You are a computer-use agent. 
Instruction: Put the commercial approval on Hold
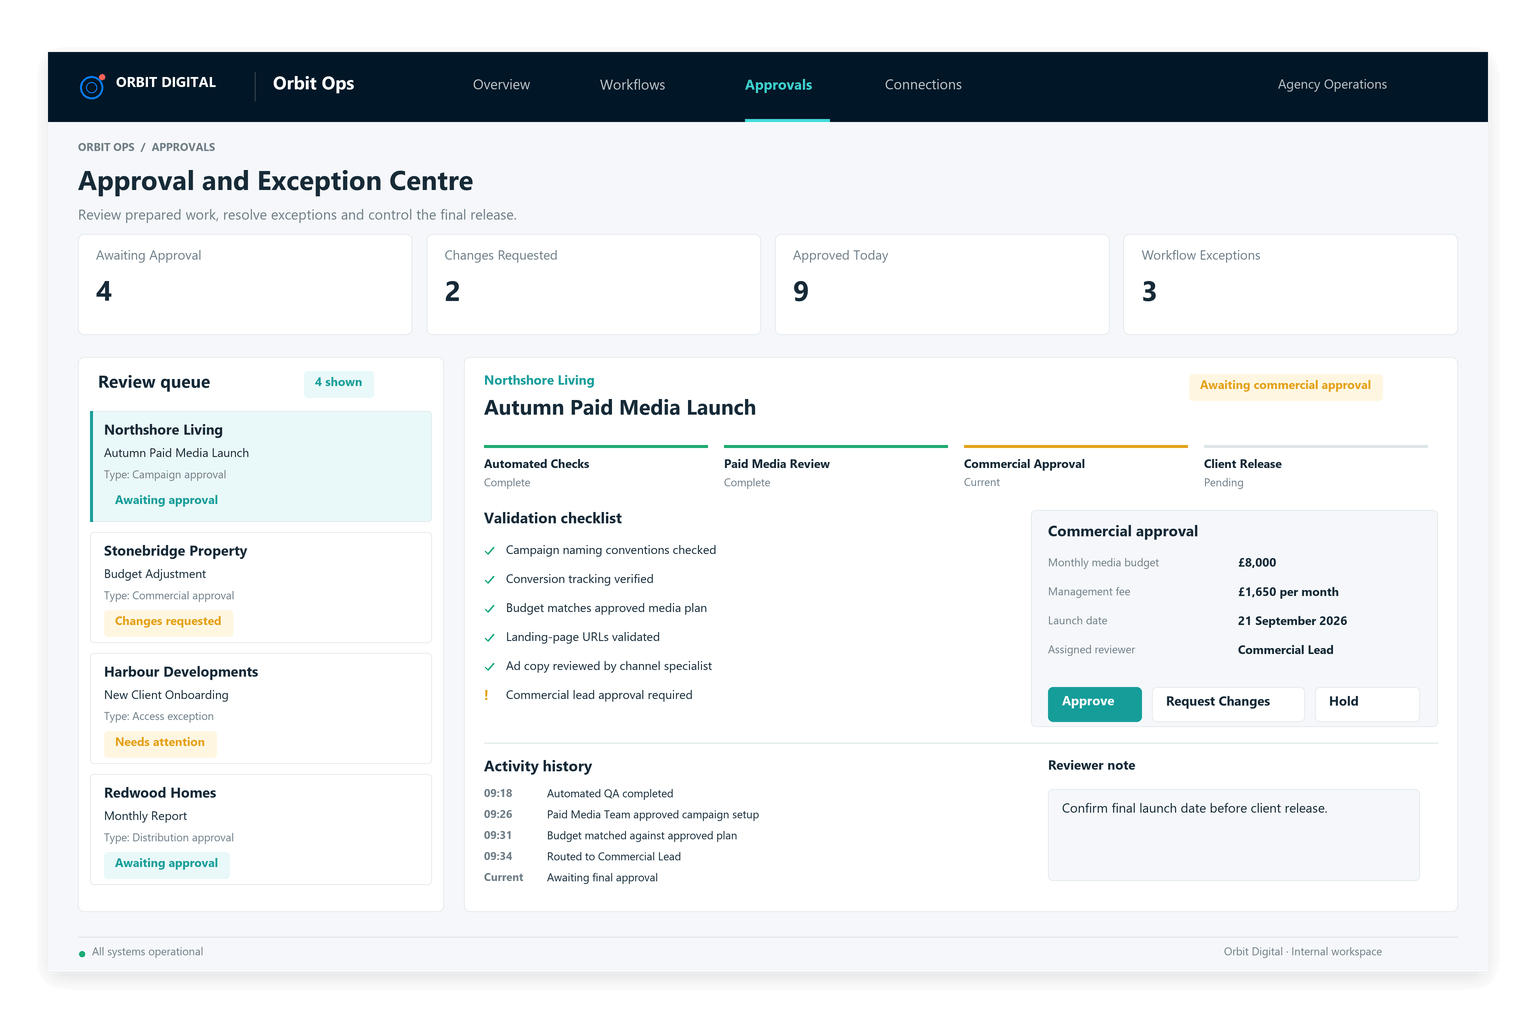1367,704
